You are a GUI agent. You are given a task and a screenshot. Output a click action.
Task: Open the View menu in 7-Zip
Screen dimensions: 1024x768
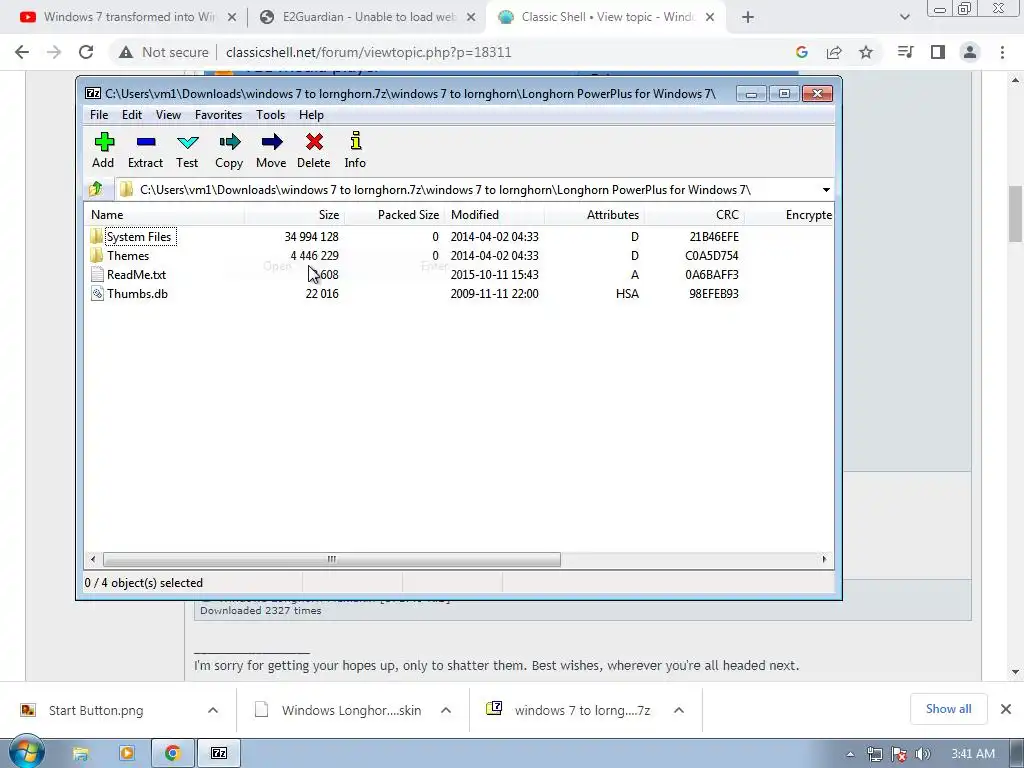click(168, 115)
